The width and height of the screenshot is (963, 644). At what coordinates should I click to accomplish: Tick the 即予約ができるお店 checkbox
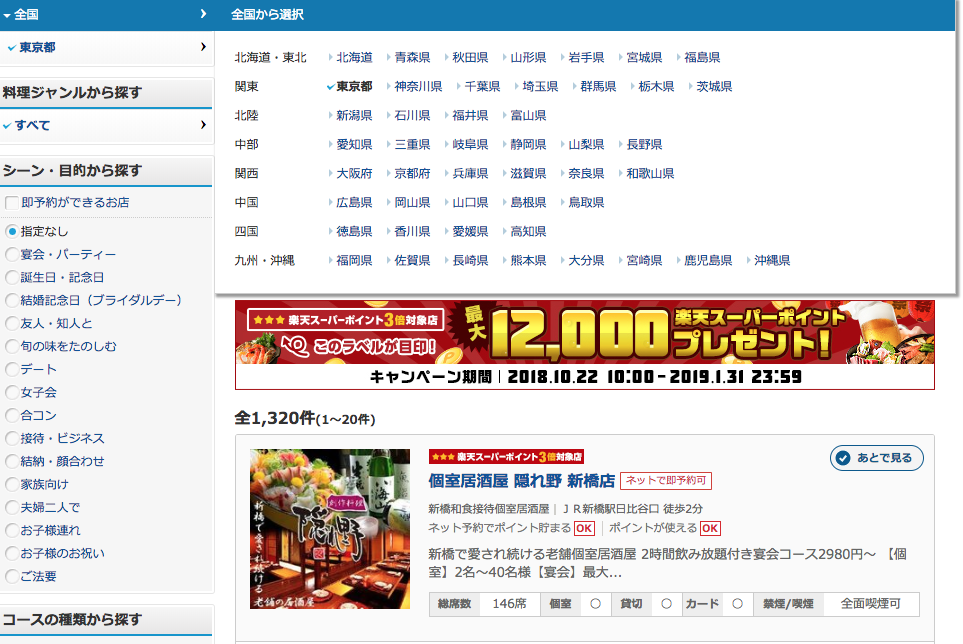click(12, 203)
